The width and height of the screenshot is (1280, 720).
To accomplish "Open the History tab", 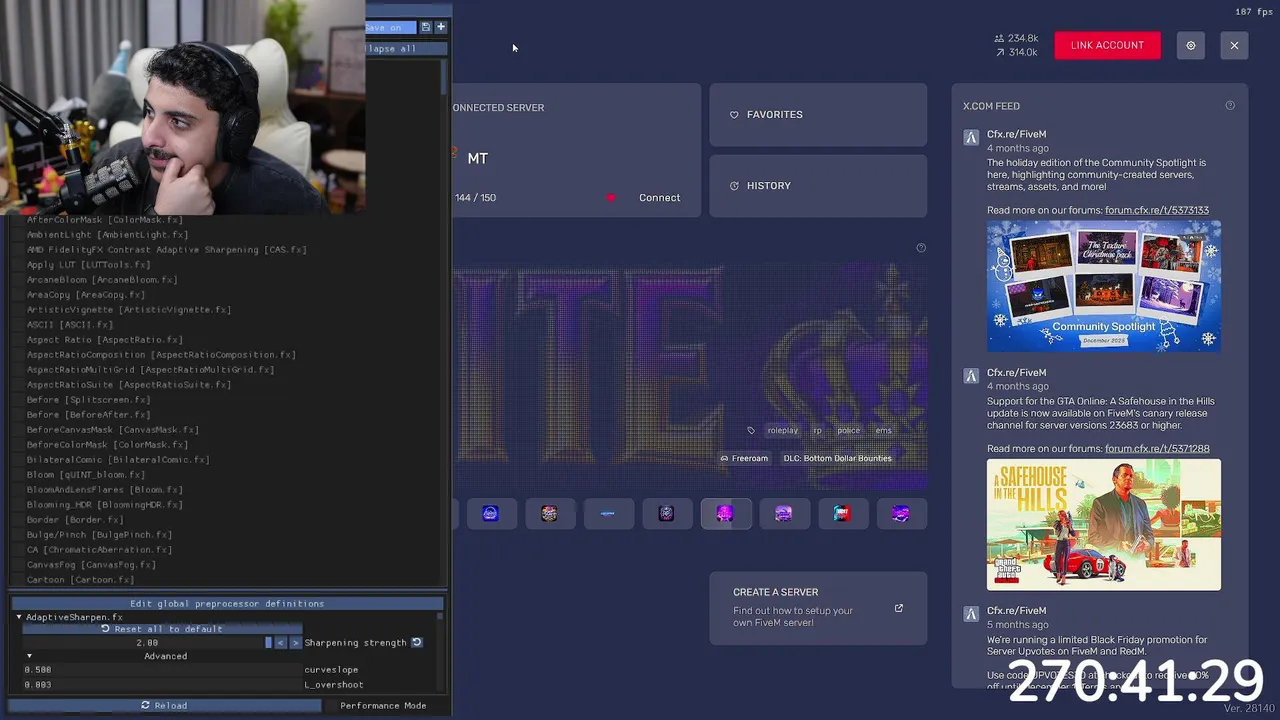I will (x=818, y=186).
